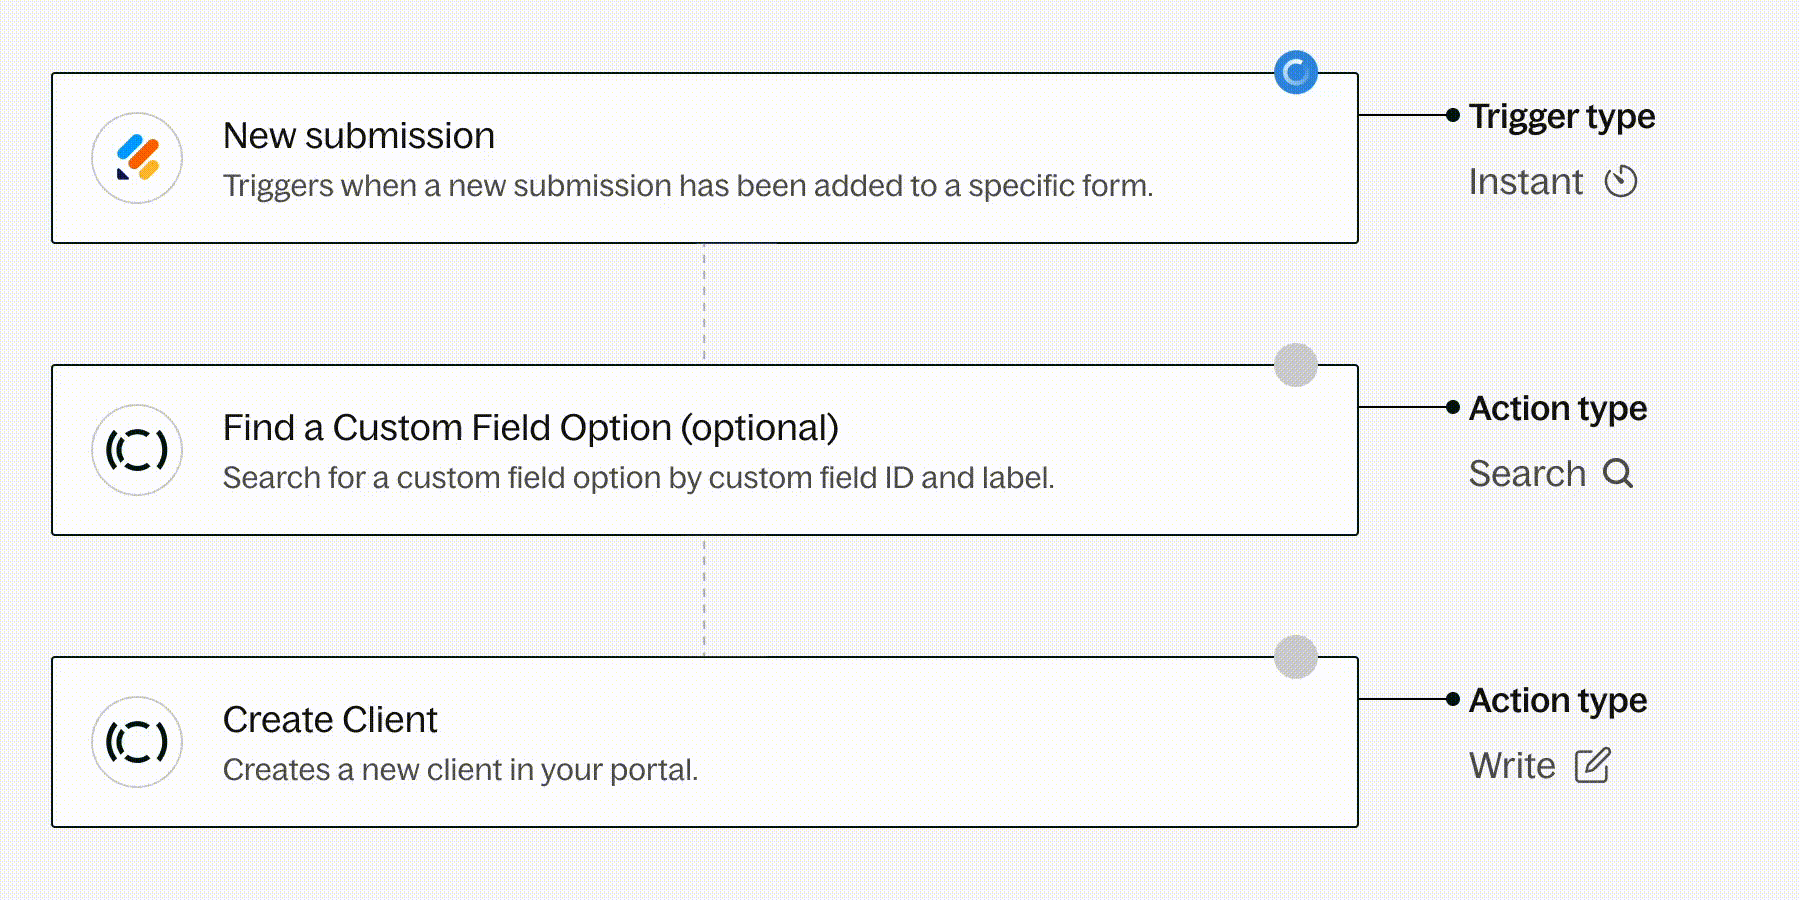Click the Search action type text
The image size is (1800, 900).
pos(1527,473)
